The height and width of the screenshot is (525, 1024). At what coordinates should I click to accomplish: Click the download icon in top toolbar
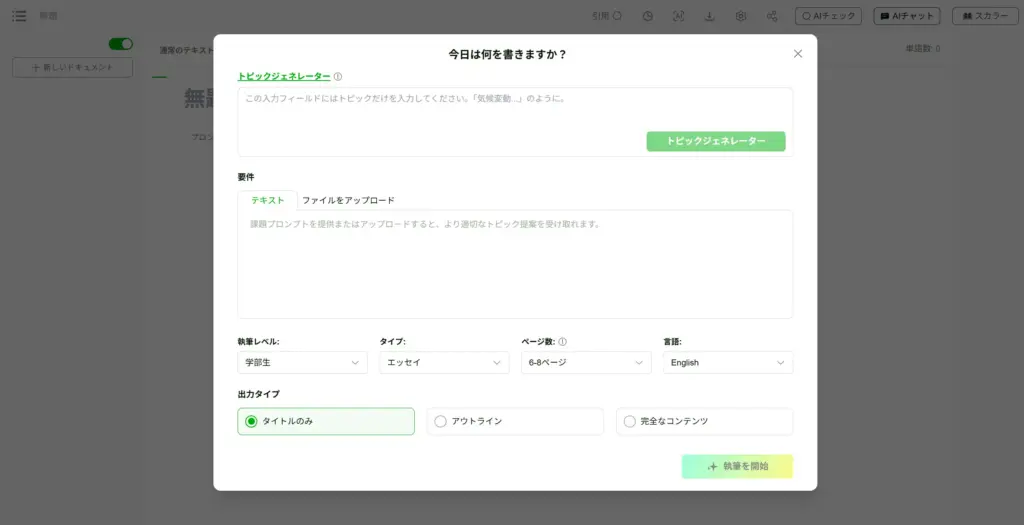coord(709,16)
